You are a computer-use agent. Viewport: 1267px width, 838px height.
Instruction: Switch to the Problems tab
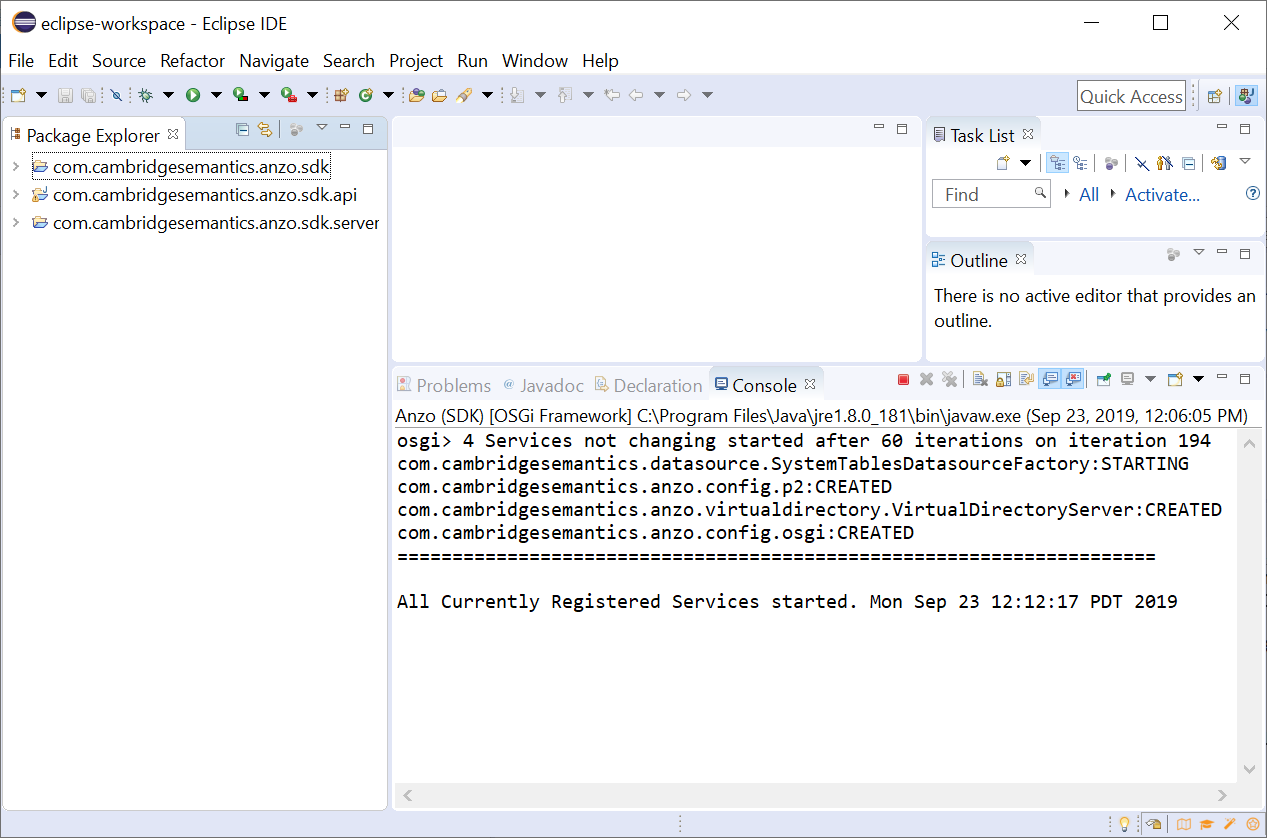coord(445,385)
